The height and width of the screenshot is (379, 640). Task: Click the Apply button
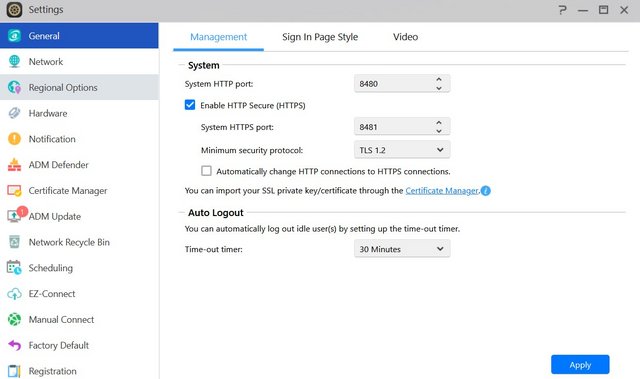click(x=580, y=365)
